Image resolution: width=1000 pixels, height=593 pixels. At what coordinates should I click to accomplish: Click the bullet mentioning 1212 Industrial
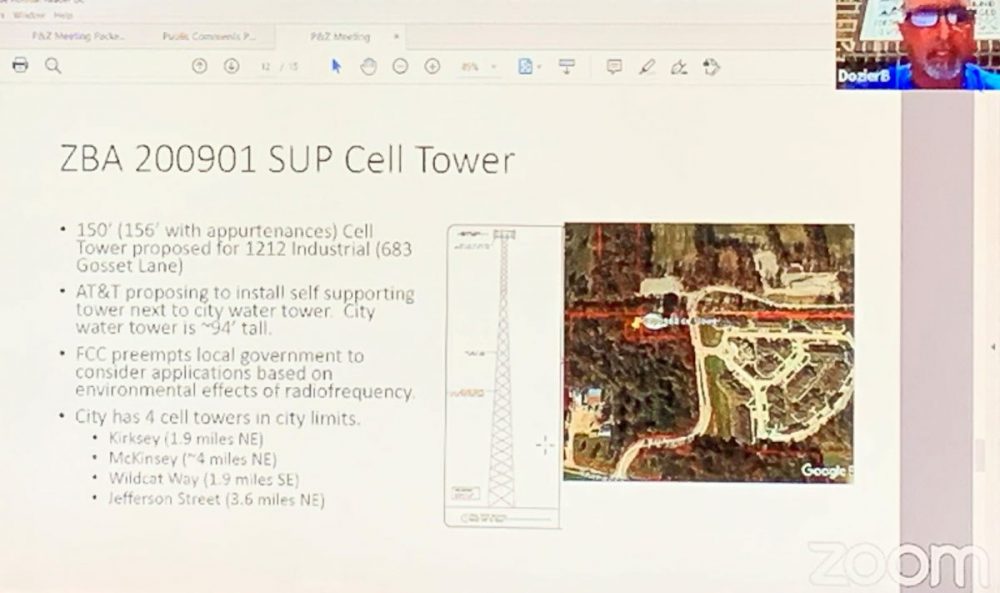244,248
